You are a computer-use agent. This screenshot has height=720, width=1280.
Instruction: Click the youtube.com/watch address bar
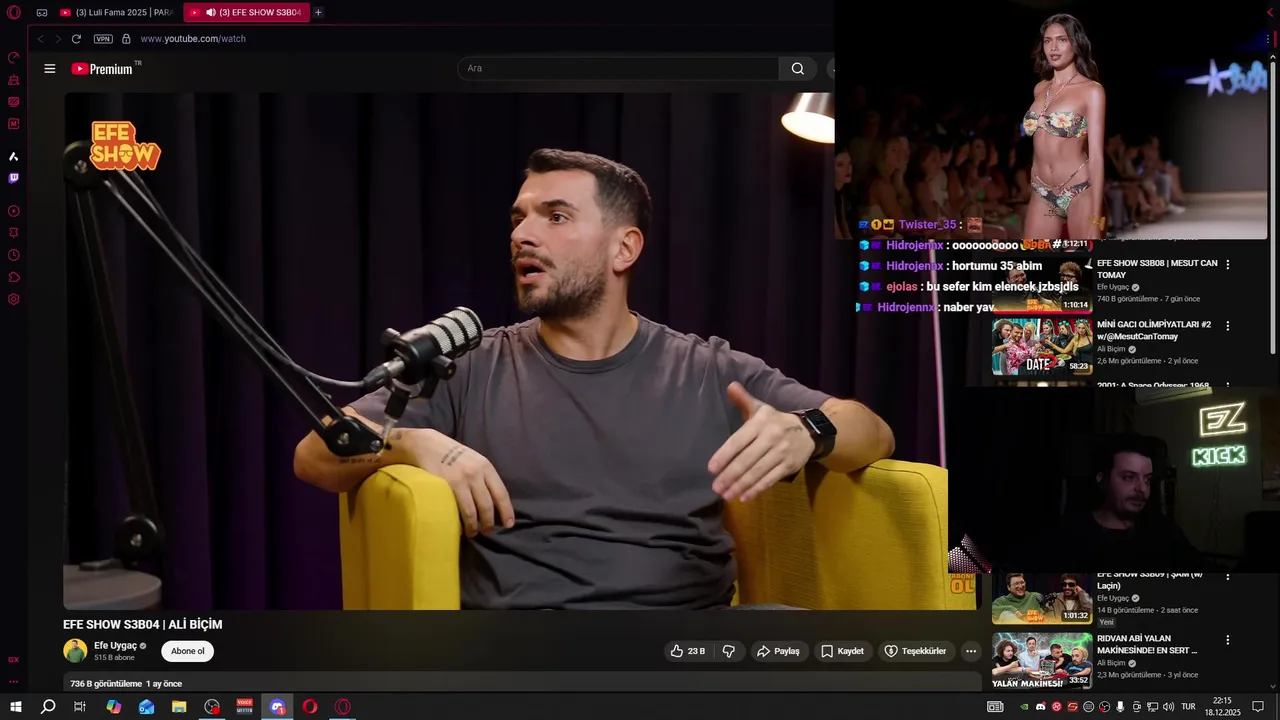[193, 39]
